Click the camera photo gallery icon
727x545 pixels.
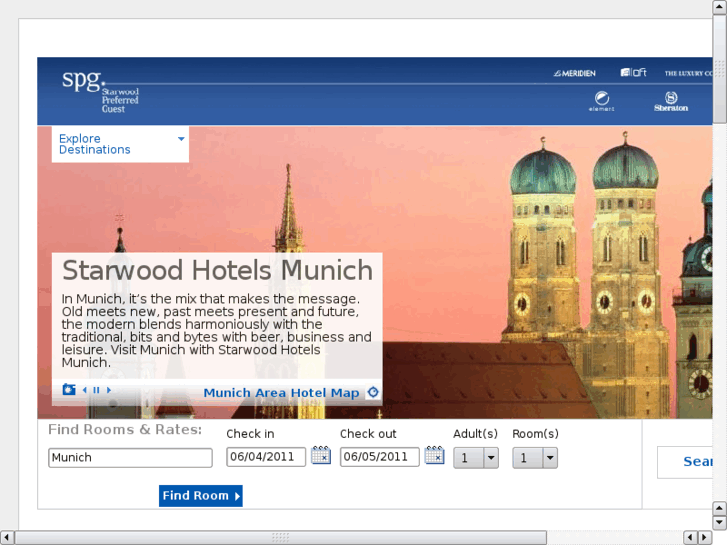pyautogui.click(x=69, y=390)
